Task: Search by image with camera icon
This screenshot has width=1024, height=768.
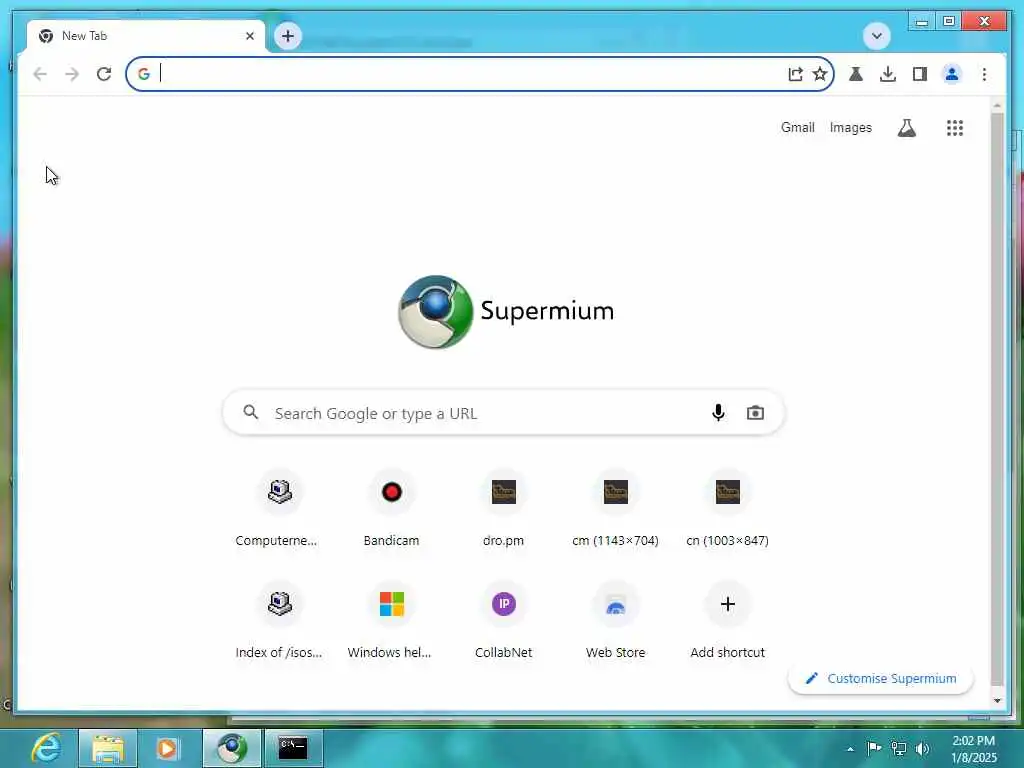Action: coord(755,413)
